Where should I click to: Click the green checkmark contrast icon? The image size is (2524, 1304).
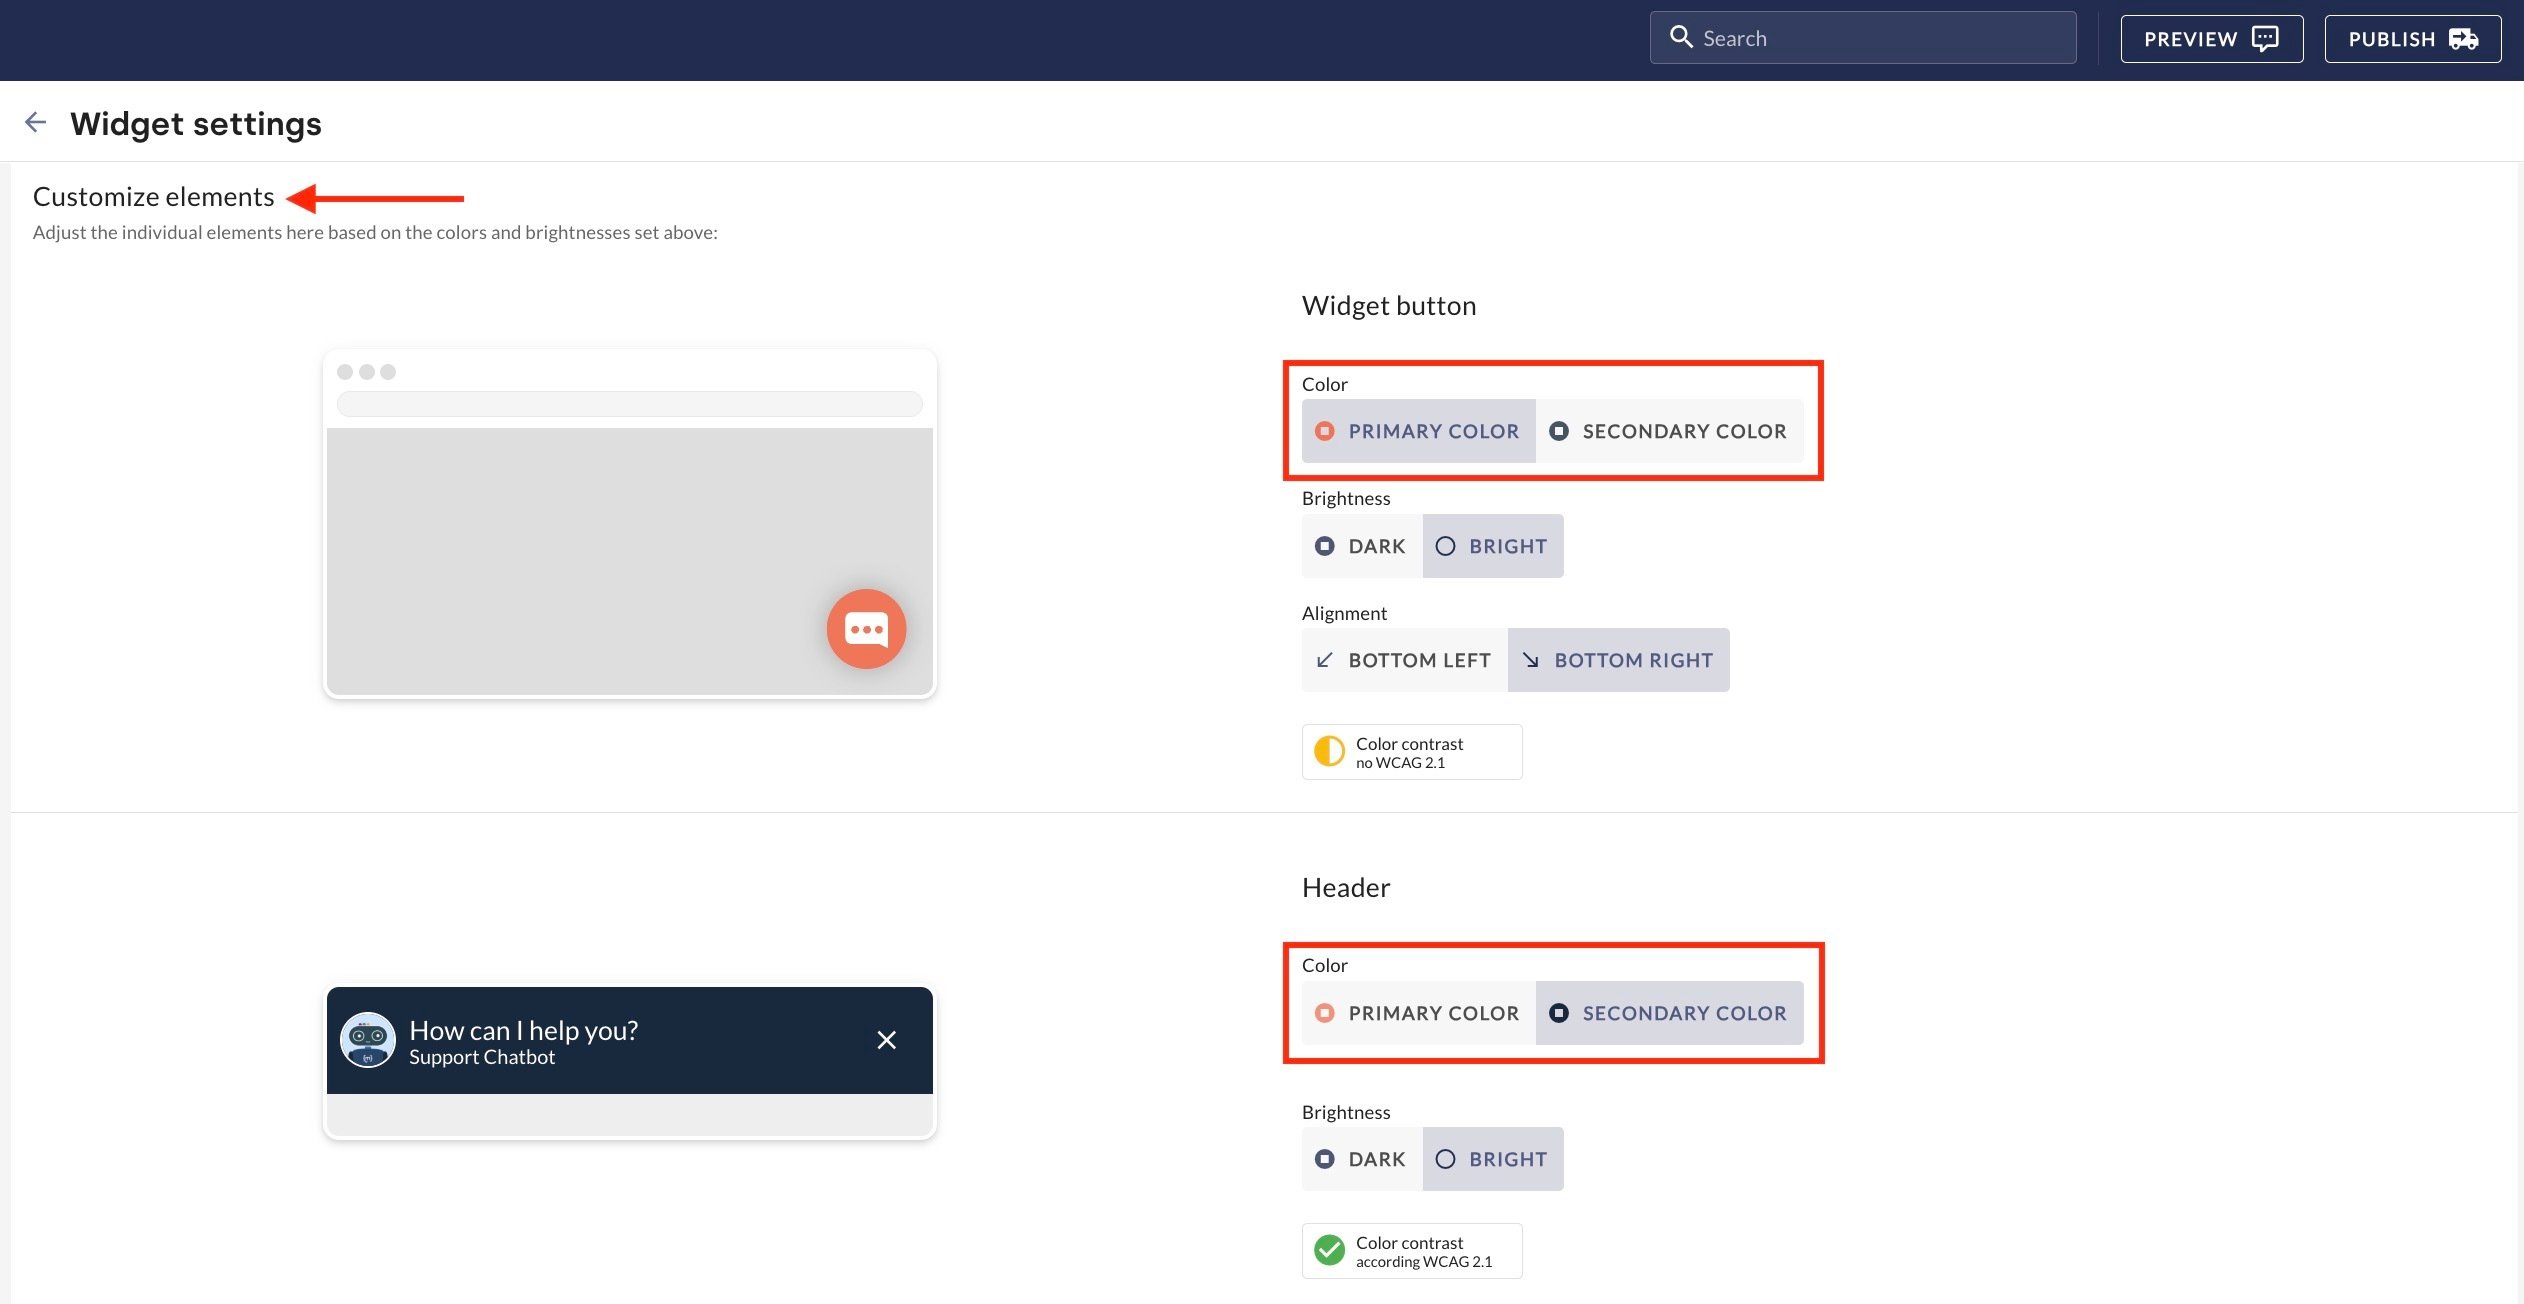1329,1250
